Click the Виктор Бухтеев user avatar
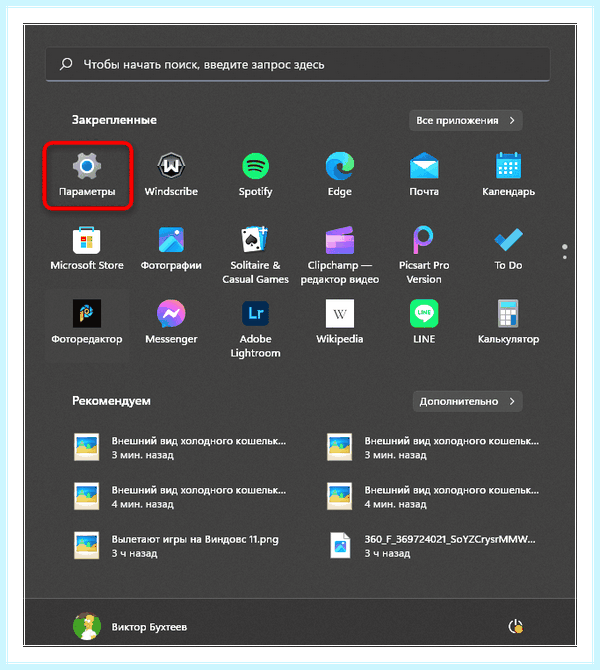The image size is (600, 670). point(87,626)
